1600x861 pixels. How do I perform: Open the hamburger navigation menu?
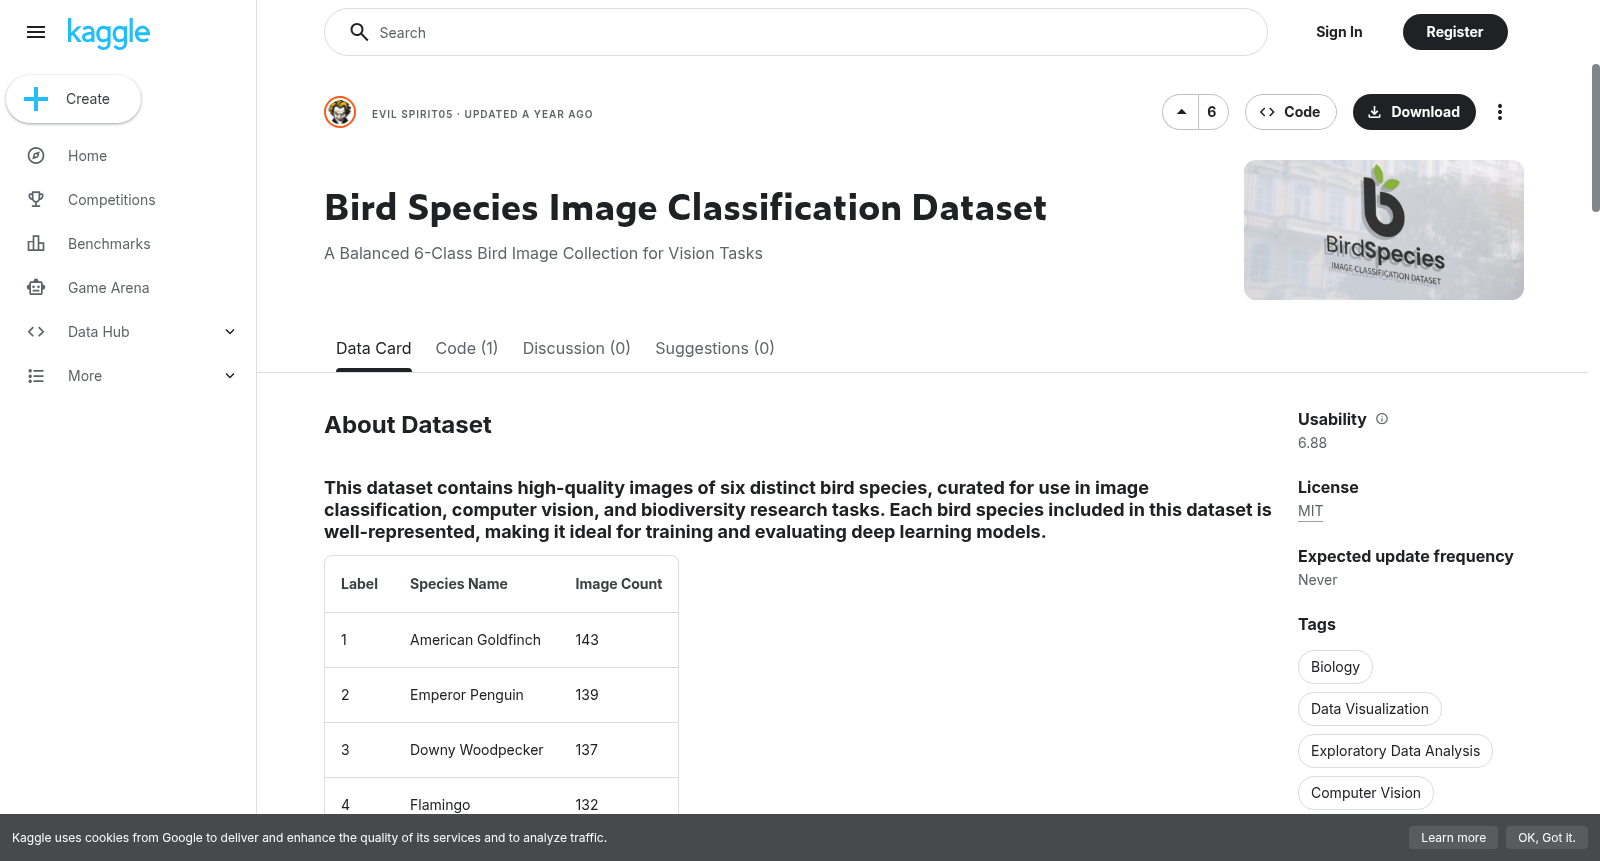[36, 32]
